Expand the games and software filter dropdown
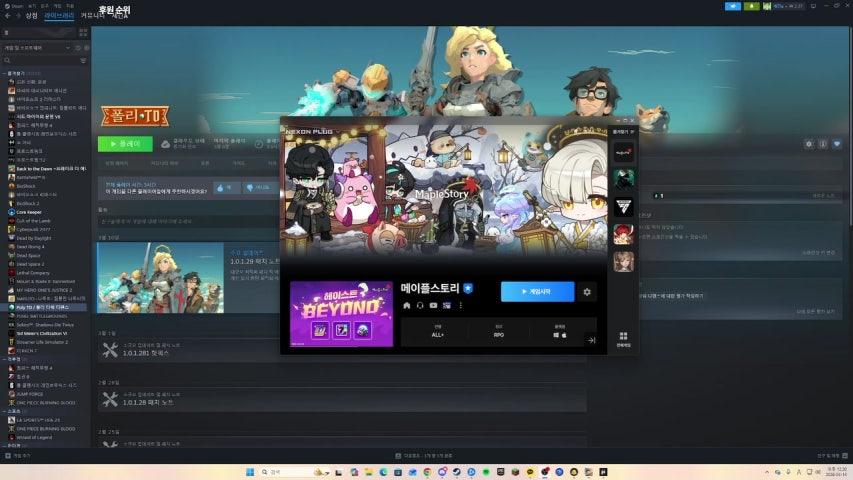 point(37,48)
